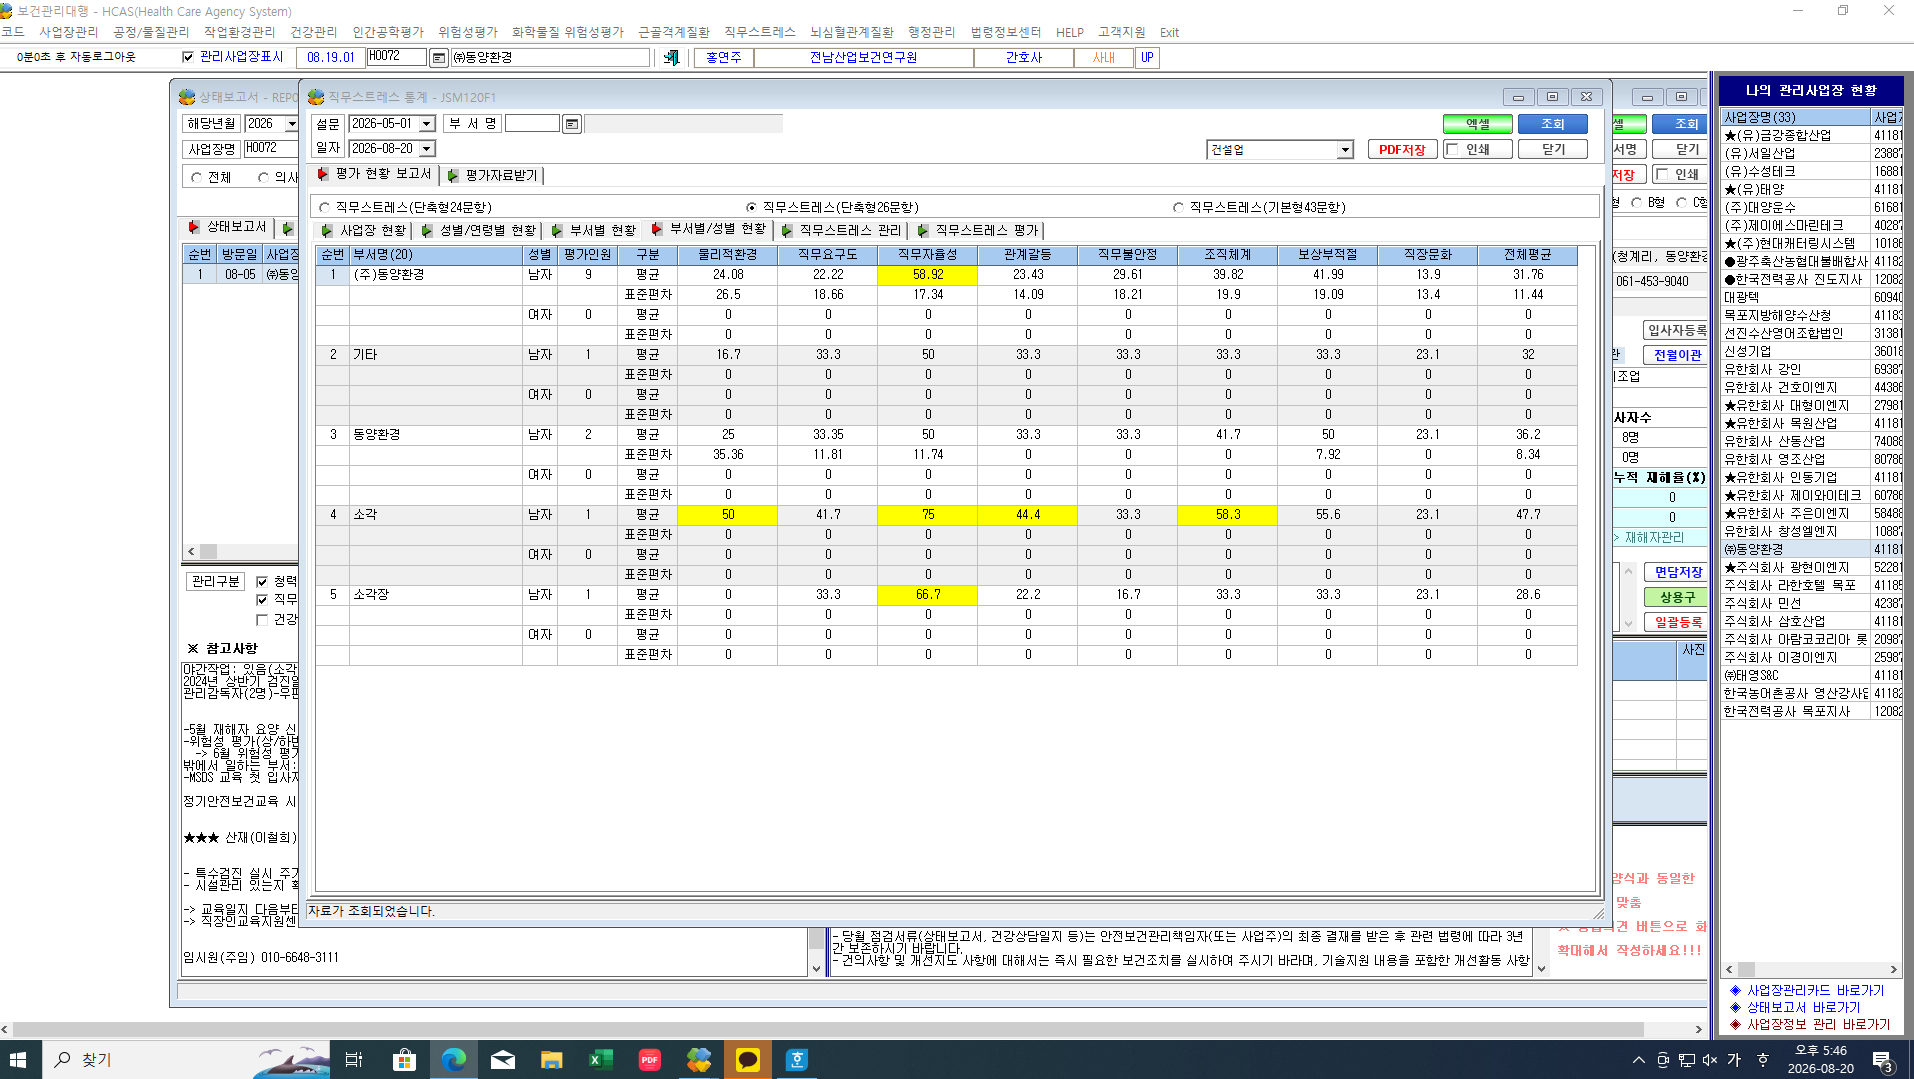
Task: Click the yellow highlighted 58.92 cell
Action: point(927,274)
